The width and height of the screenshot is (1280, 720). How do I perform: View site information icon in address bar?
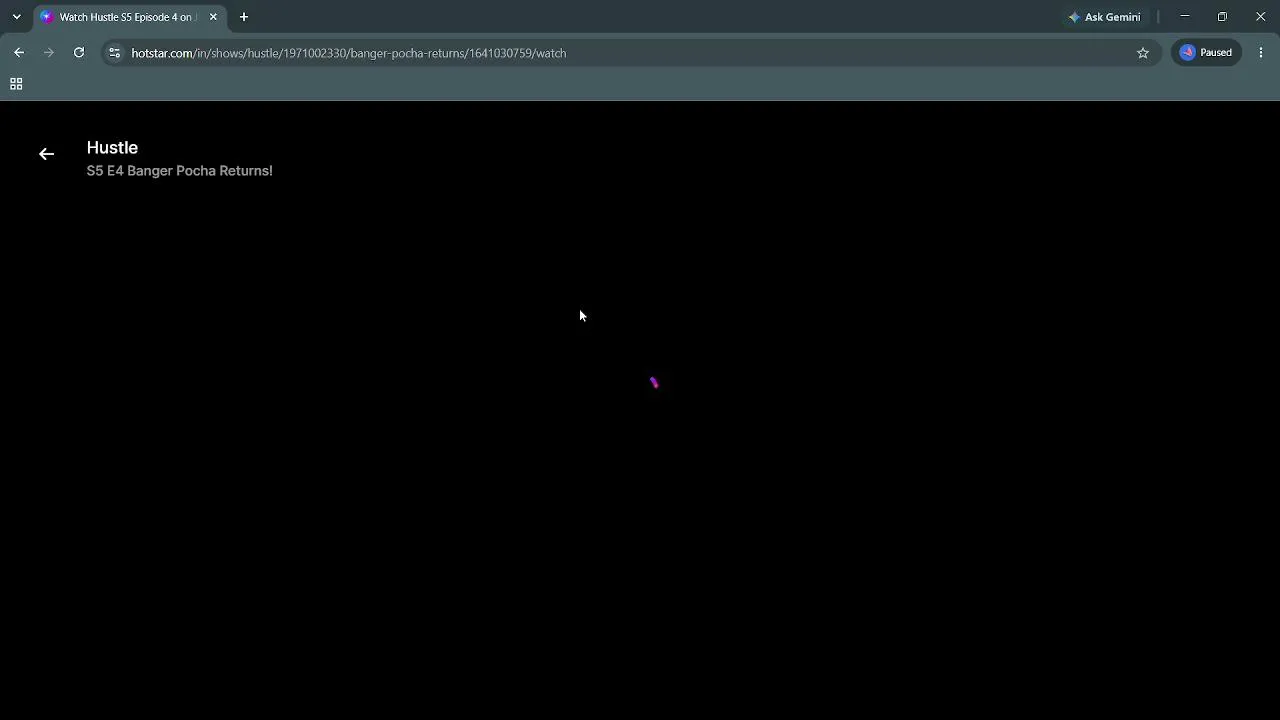pos(114,53)
